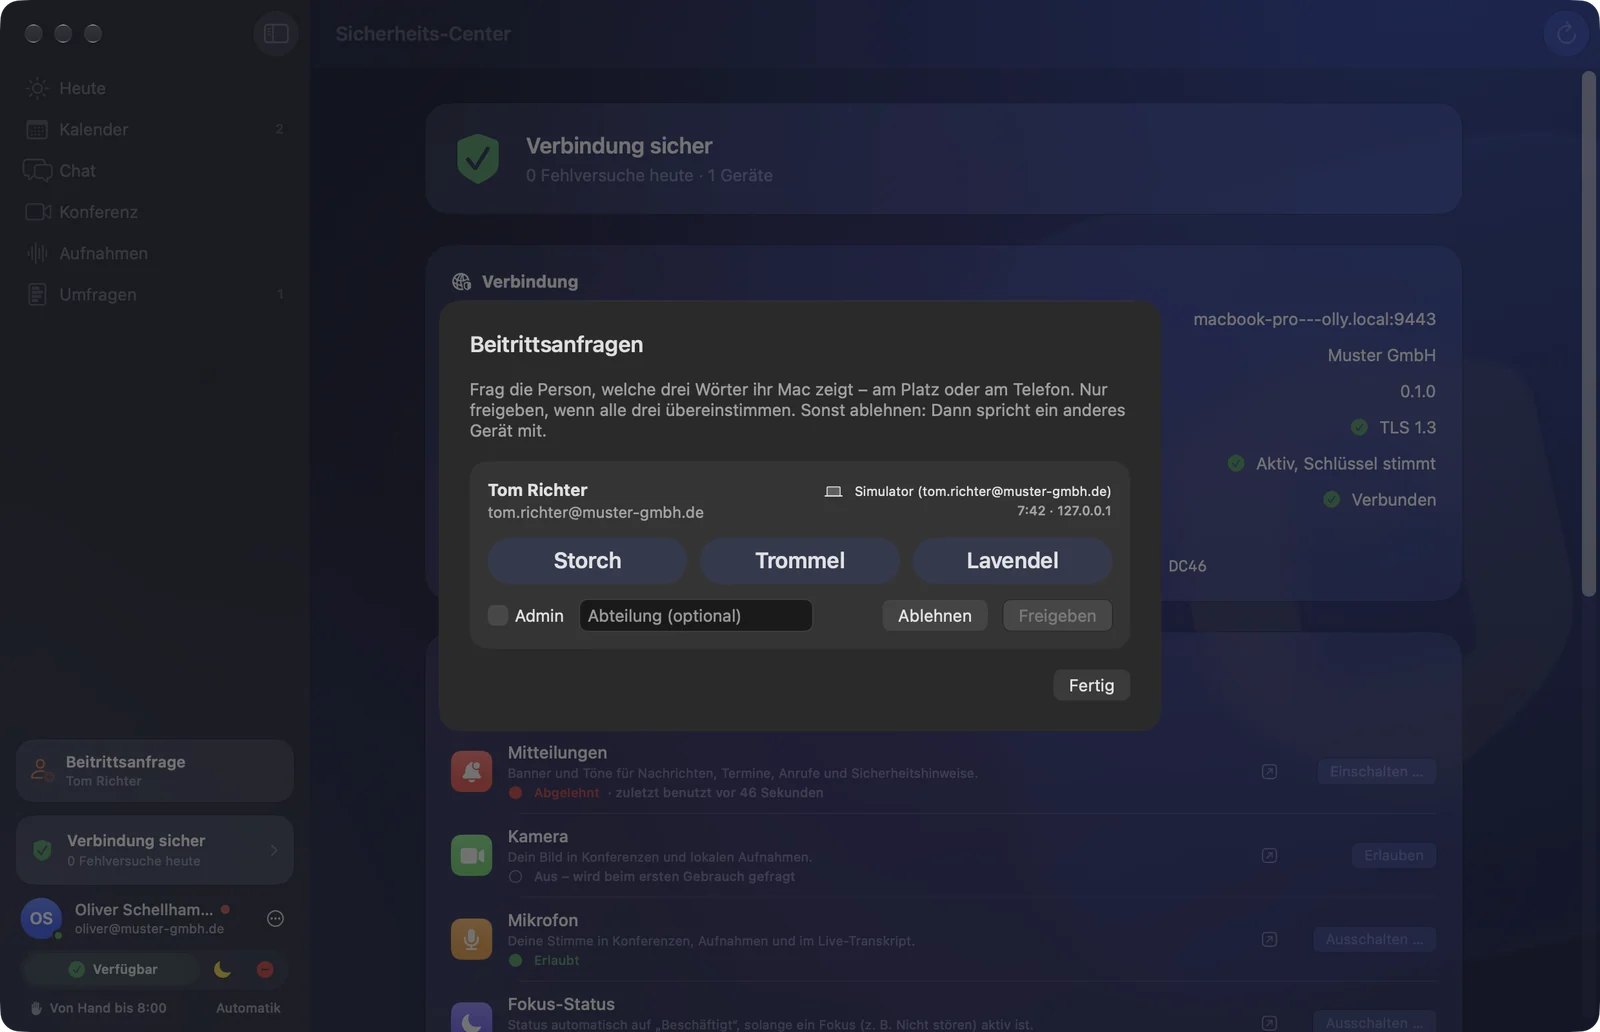Click tom.richter@muster-gmbh.de email
This screenshot has width=1600, height=1032.
click(596, 513)
